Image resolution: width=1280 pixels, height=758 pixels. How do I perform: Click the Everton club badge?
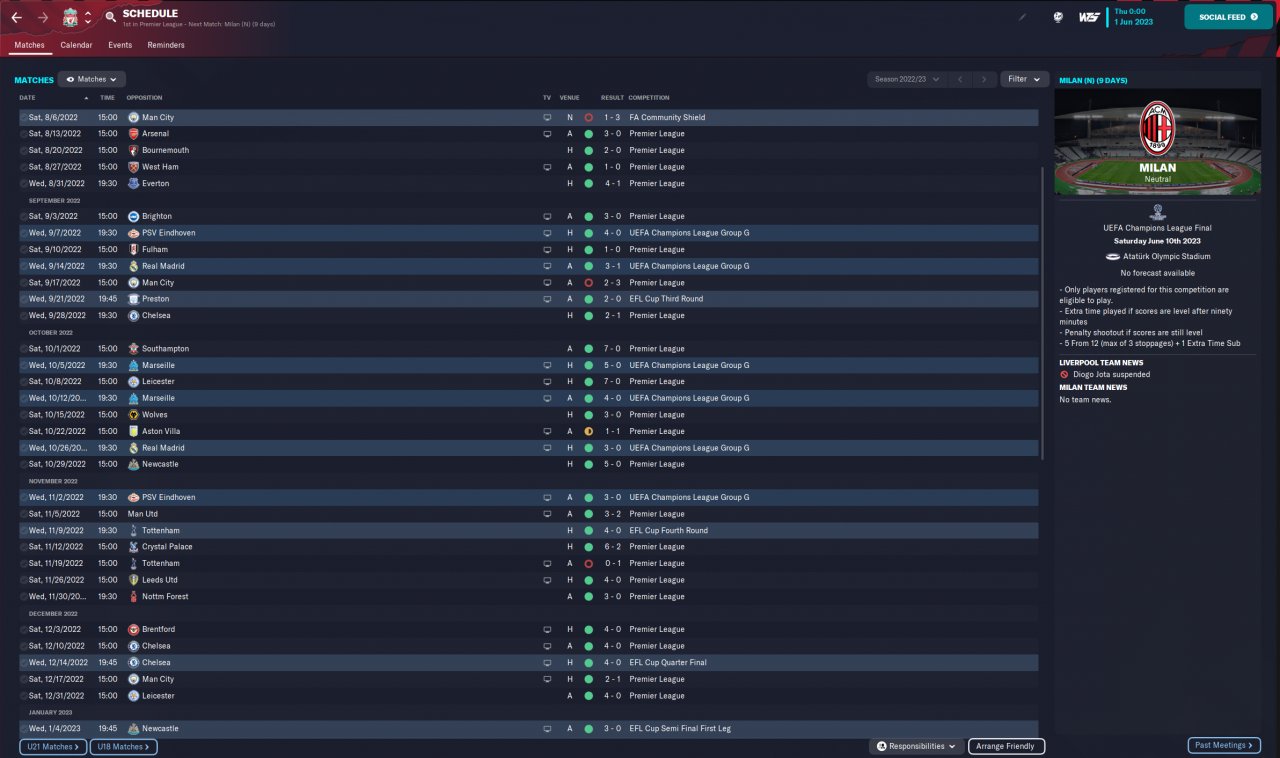(133, 184)
